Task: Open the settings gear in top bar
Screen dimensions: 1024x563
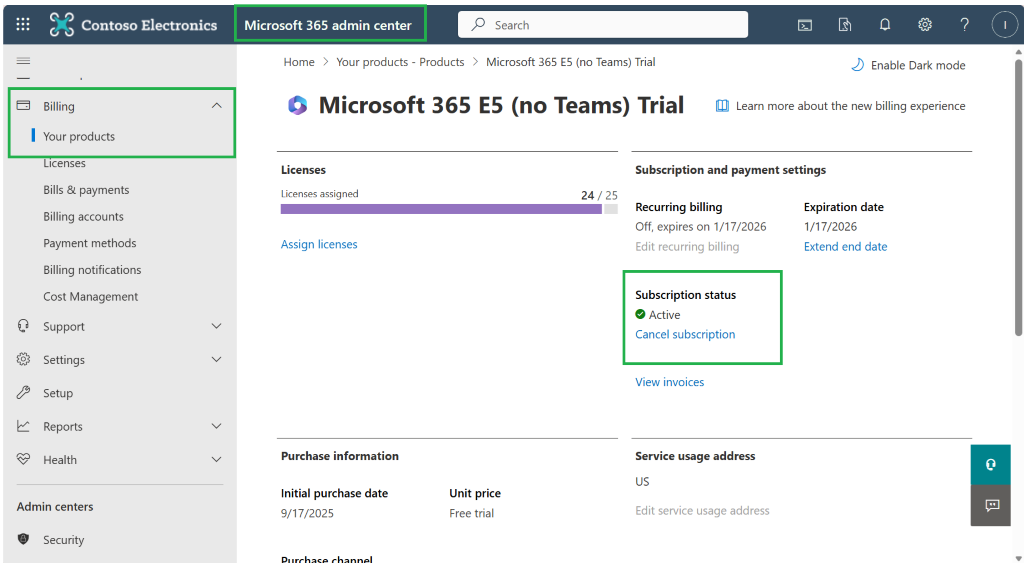Action: [x=925, y=25]
